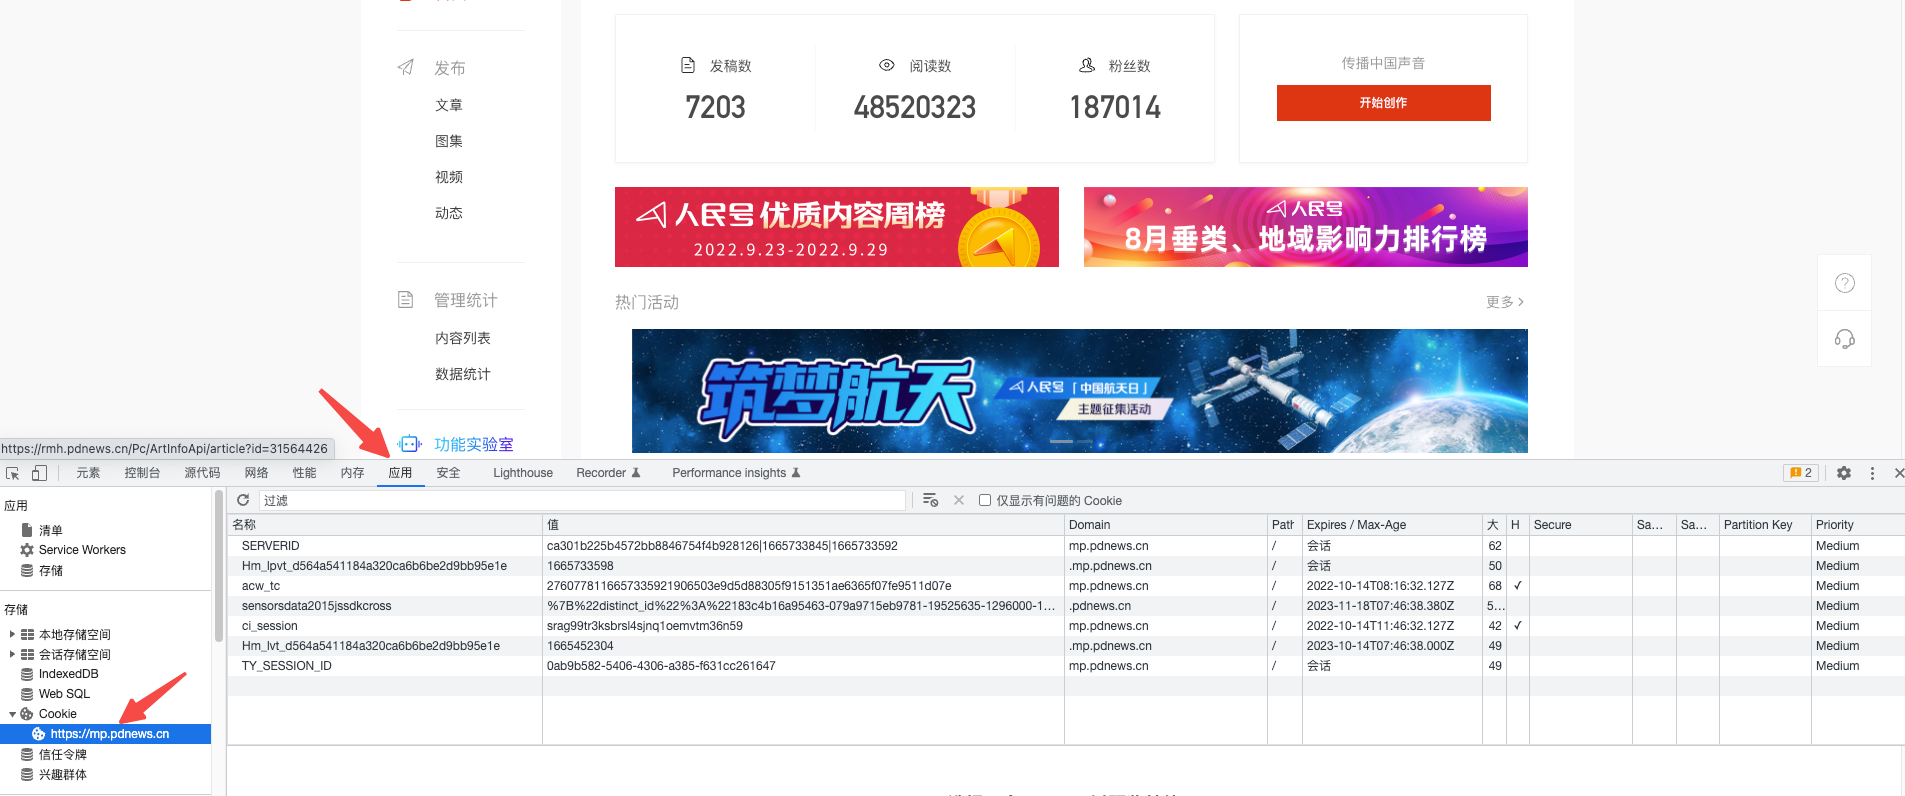Click 更多 link beside 热门活动

[x=1504, y=301]
